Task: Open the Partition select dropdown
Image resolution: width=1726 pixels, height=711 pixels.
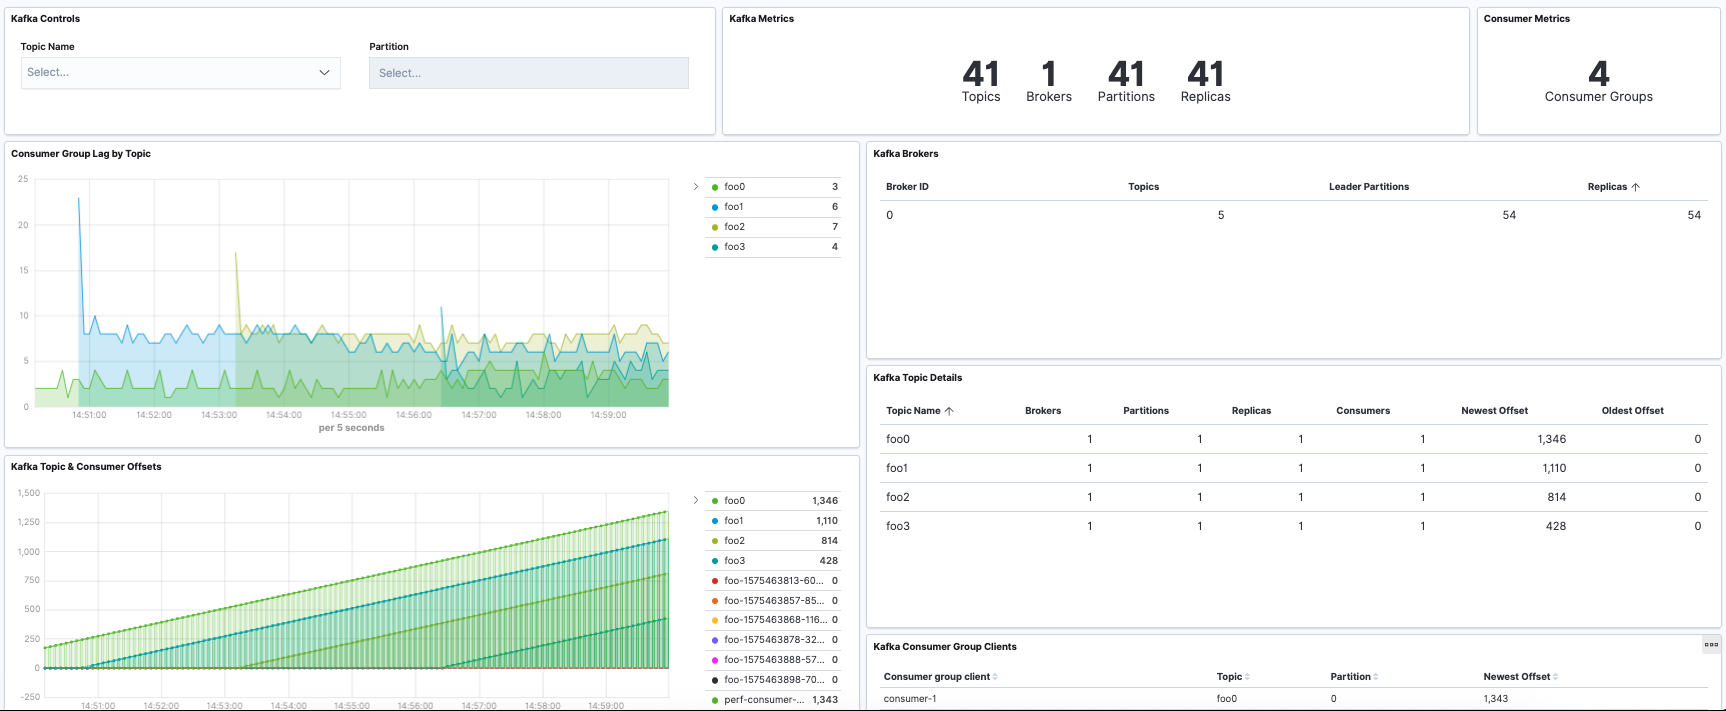Action: [528, 73]
